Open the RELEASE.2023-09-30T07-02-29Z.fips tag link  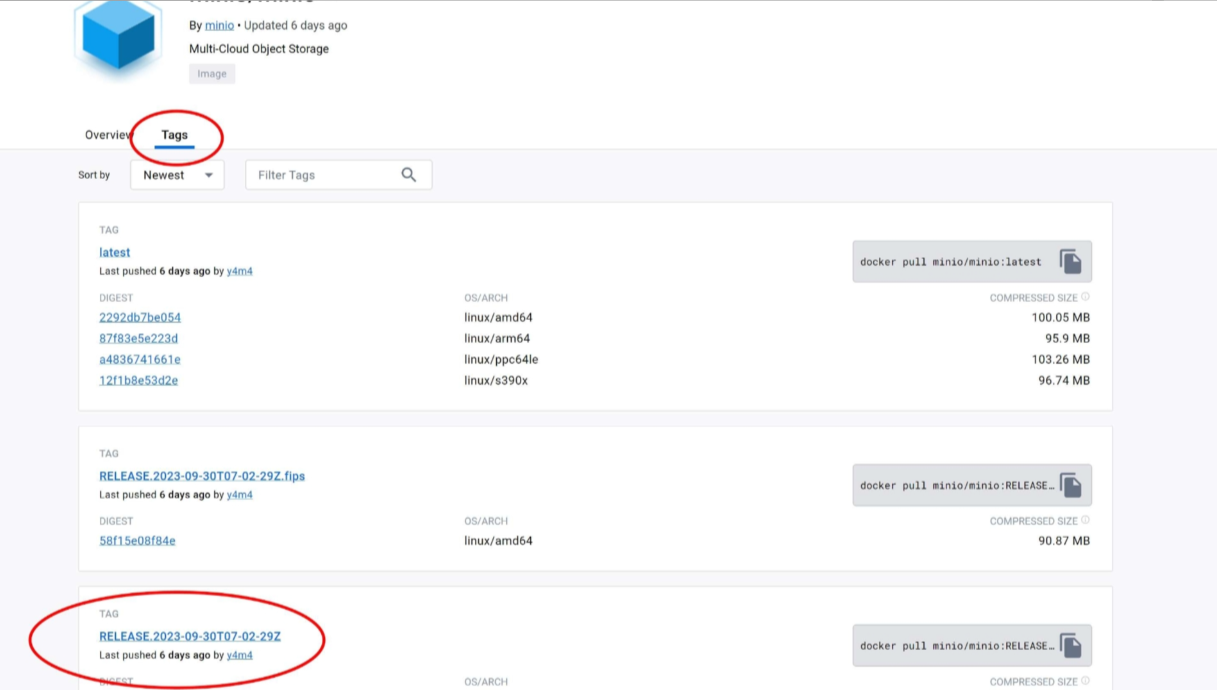click(x=202, y=476)
